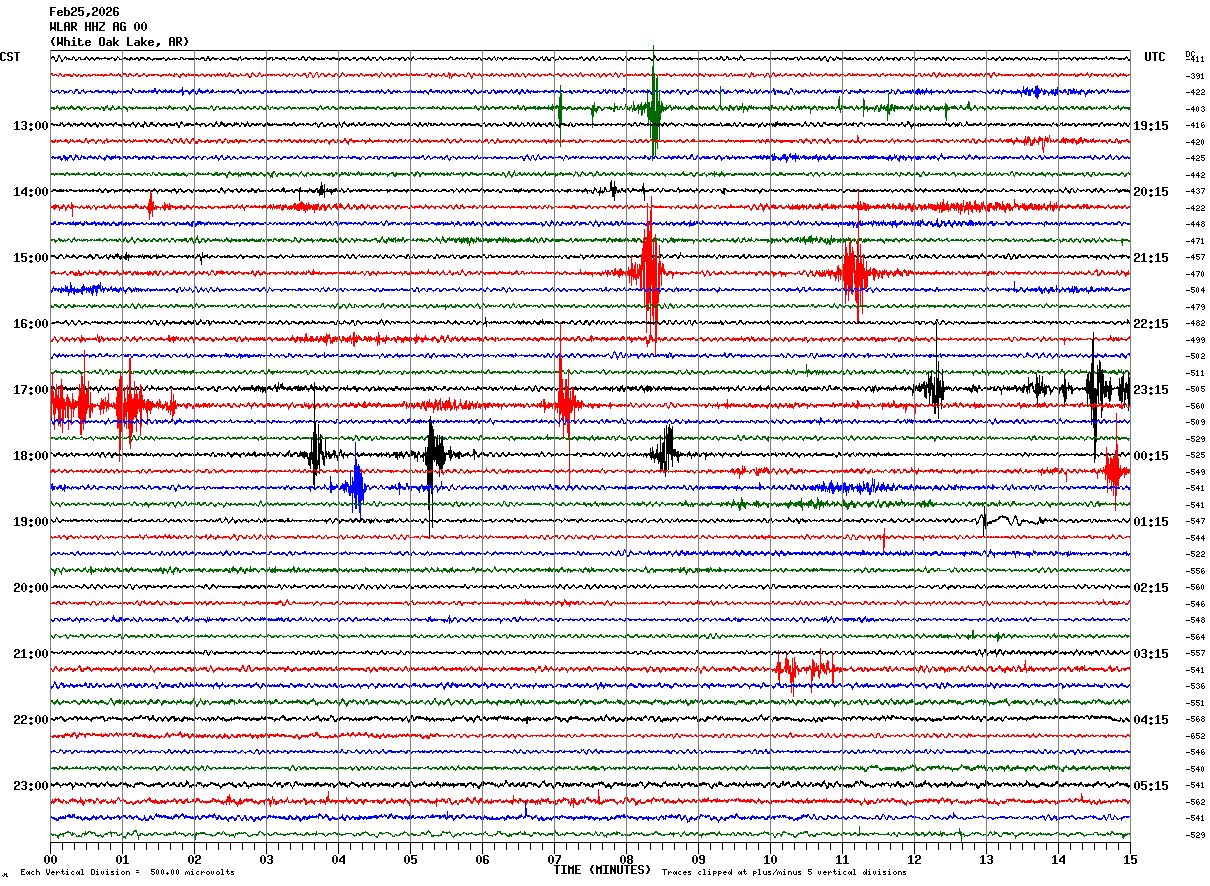Select the 22:00 CST time label
Viewport: 1210px width, 886px height.
coord(30,720)
